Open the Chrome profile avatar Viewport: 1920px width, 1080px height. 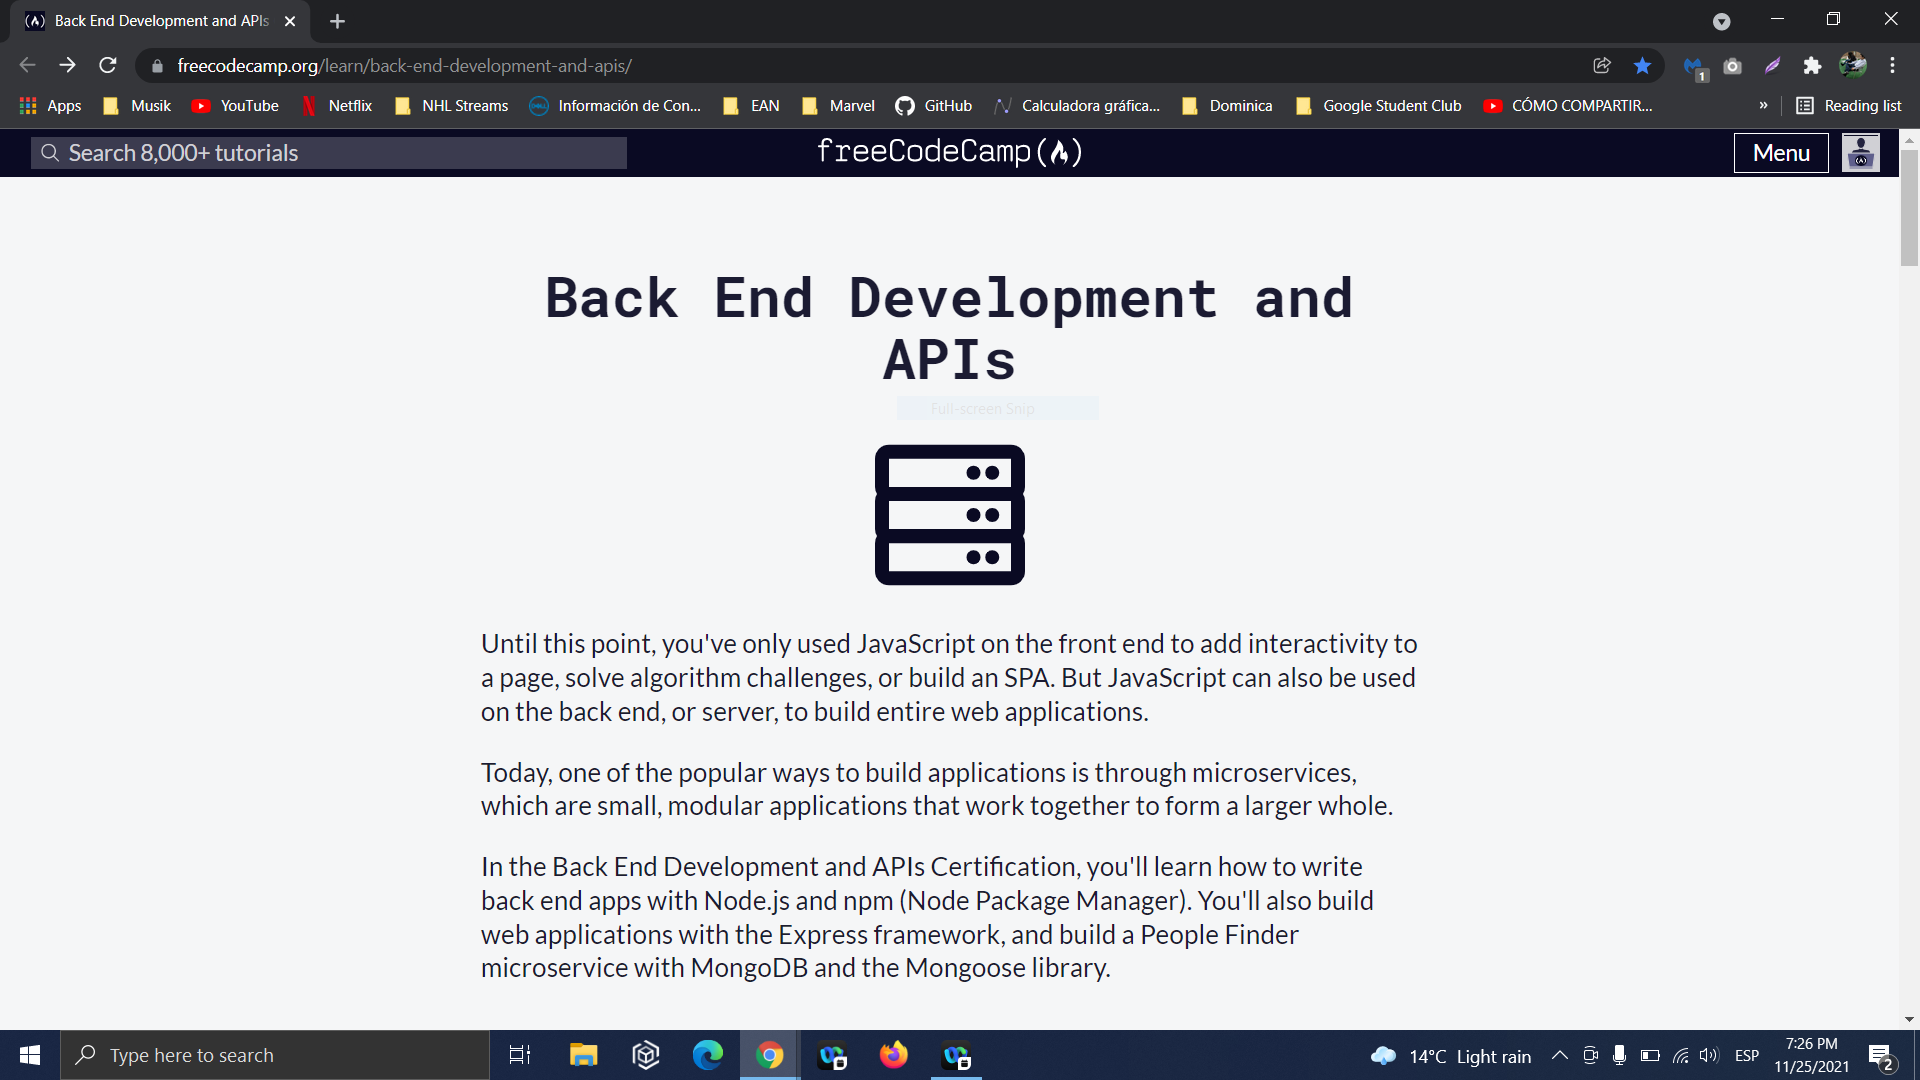pyautogui.click(x=1853, y=66)
